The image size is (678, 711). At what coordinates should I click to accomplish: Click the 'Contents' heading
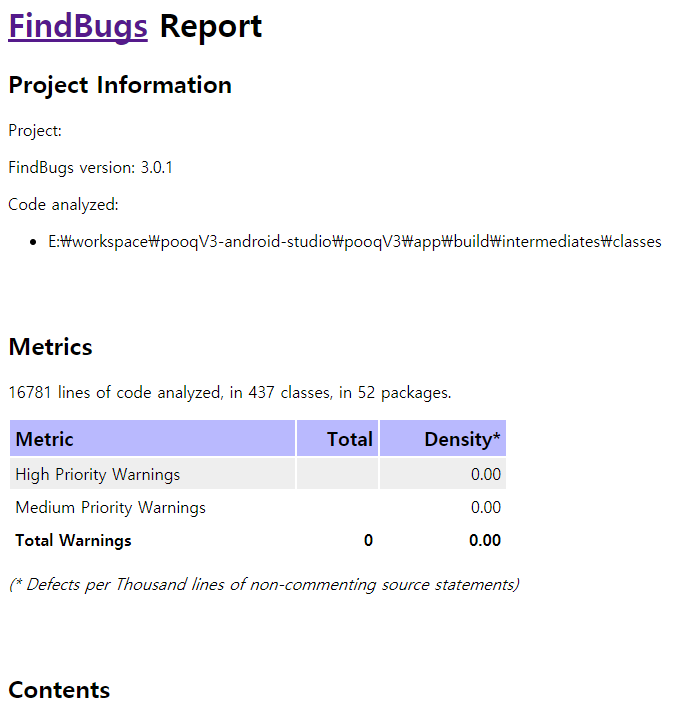coord(59,690)
